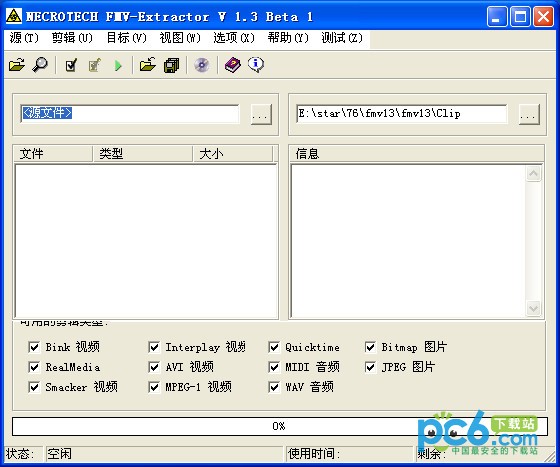
Task: Browse for source file with ... button
Action: (x=261, y=114)
